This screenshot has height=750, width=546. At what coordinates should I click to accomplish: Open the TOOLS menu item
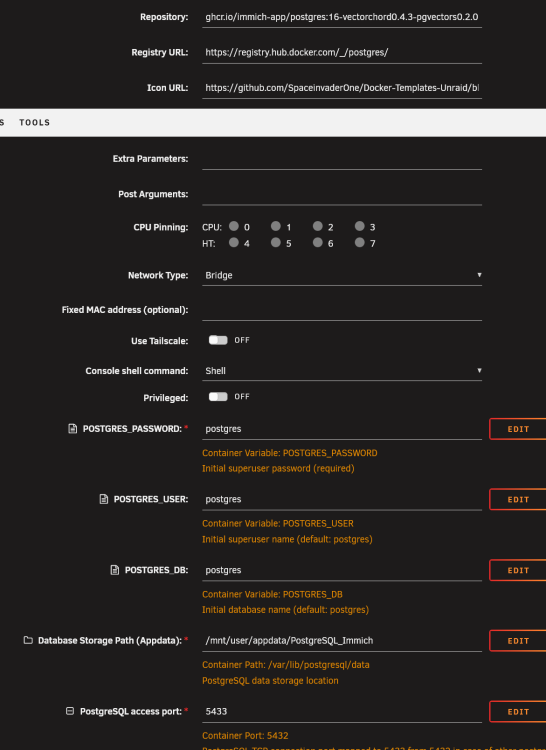(x=34, y=122)
